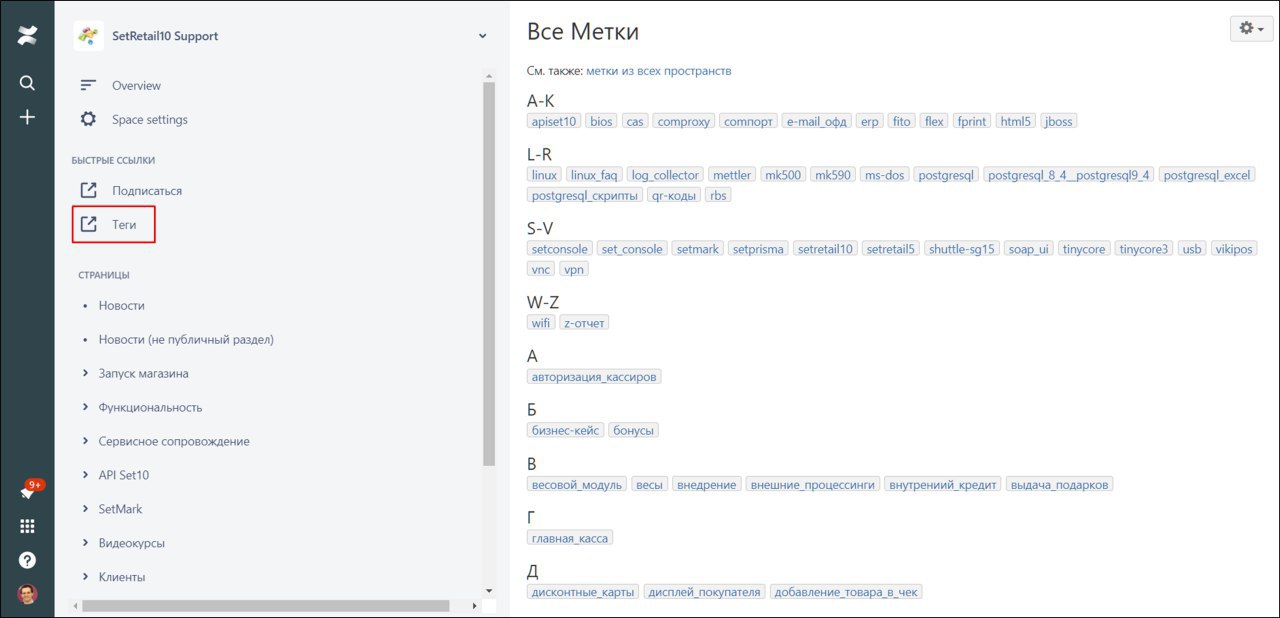The image size is (1280, 618).
Task: Open Confluence home logo icon
Action: tap(27, 37)
